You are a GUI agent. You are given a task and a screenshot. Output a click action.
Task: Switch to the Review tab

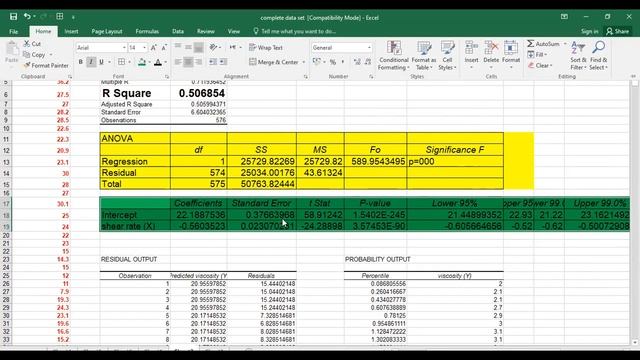(x=206, y=31)
